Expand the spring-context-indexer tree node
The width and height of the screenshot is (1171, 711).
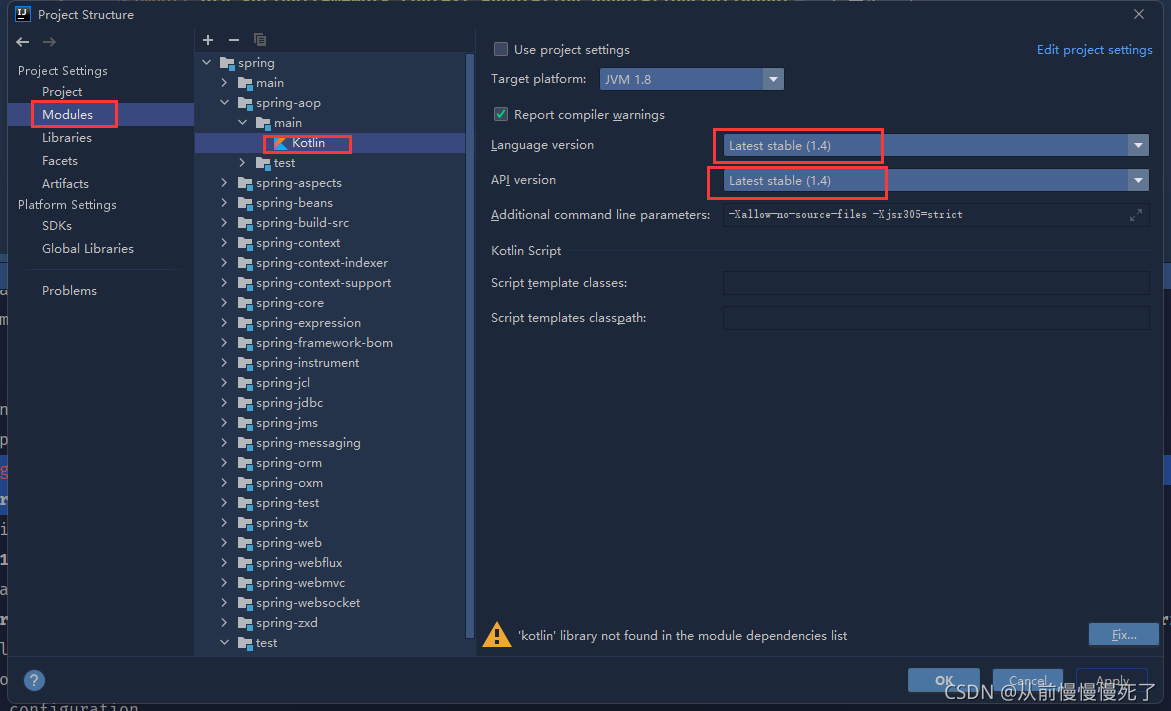(x=225, y=263)
